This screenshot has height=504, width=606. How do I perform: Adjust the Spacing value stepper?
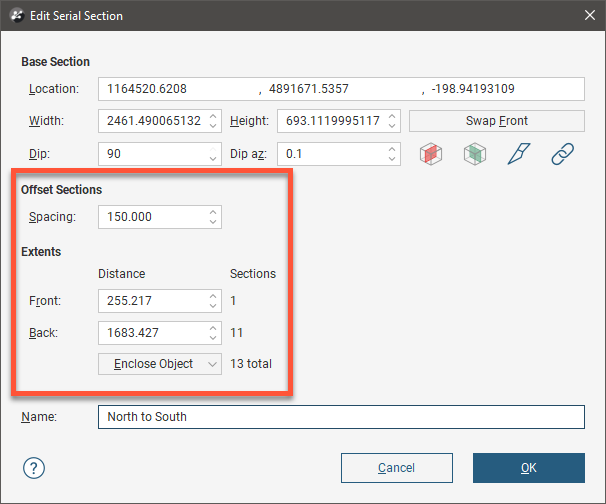(213, 217)
